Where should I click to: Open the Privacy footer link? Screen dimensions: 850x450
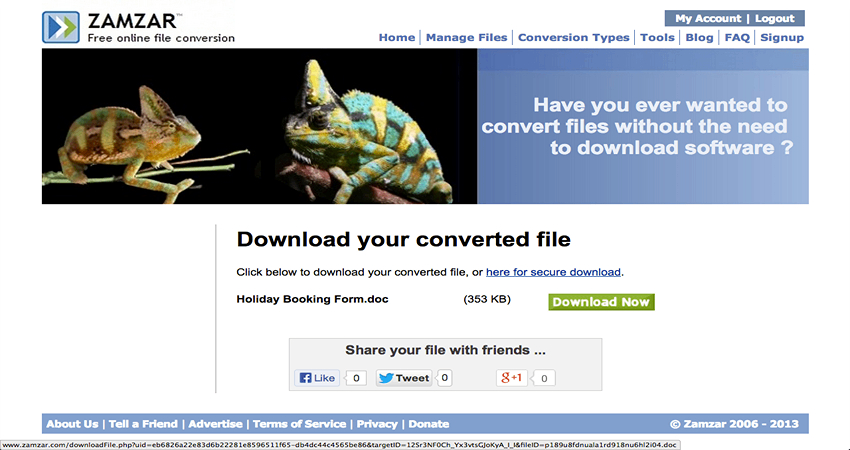(x=377, y=424)
